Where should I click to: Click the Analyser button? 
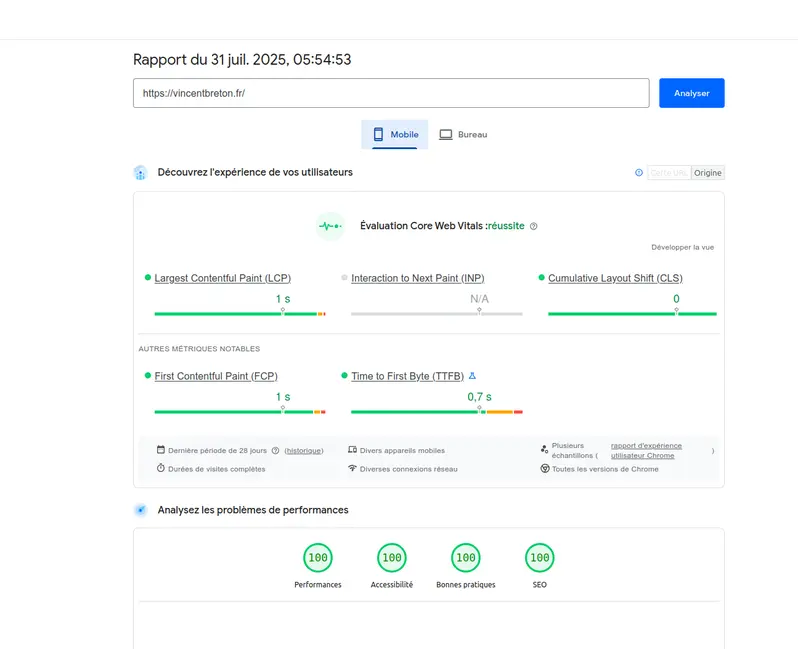click(x=691, y=93)
